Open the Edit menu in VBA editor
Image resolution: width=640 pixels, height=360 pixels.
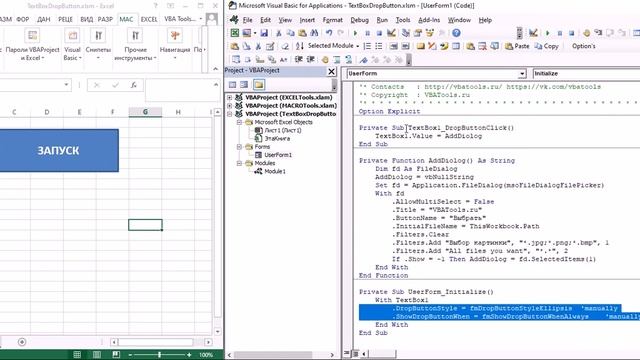click(265, 20)
